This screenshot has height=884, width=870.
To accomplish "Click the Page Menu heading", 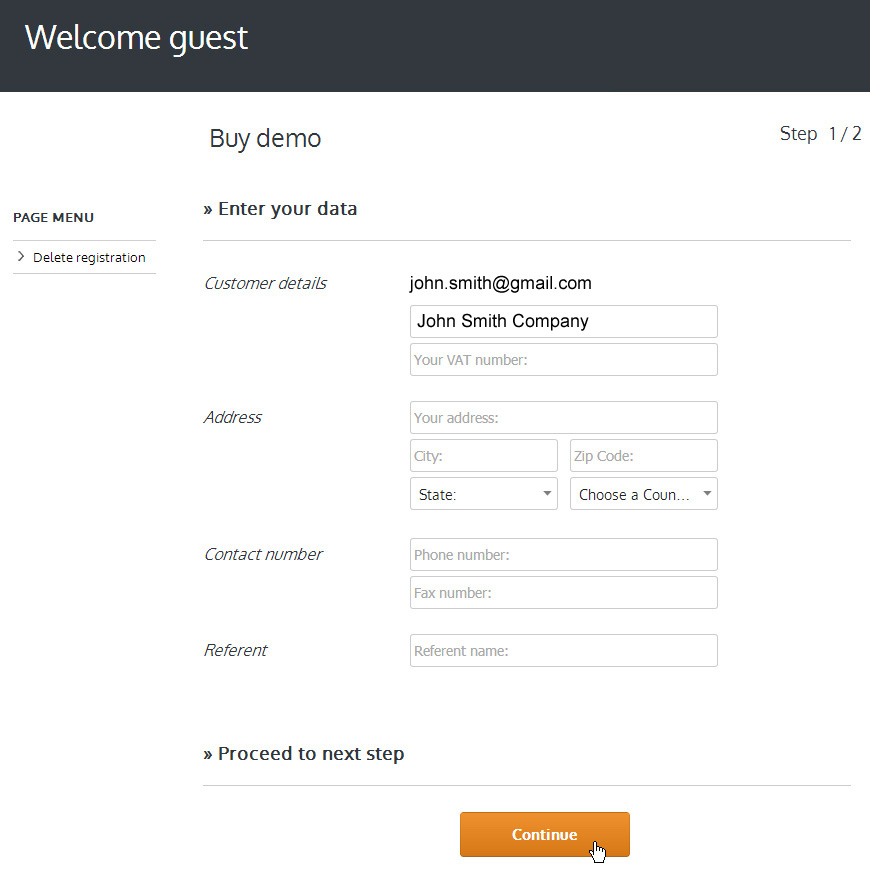I will [54, 218].
